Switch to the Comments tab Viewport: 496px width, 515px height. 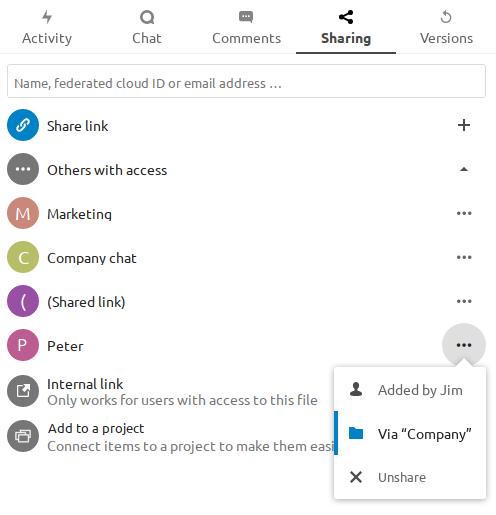click(246, 28)
